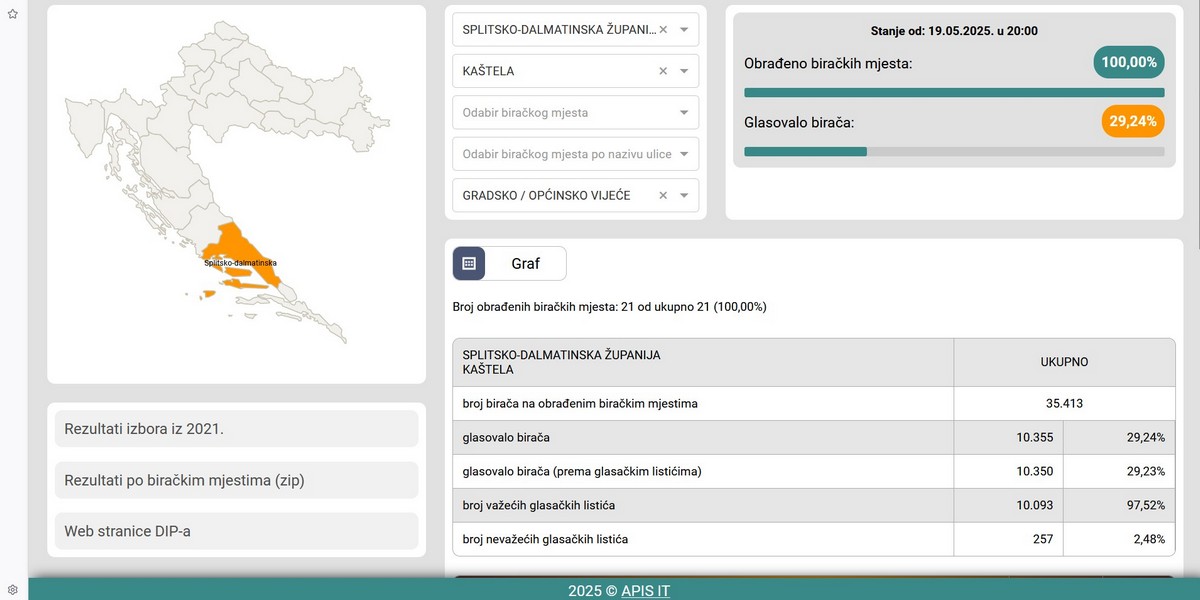Click the Glasovalo birača progress bar
This screenshot has height=600, width=1200.
click(x=954, y=151)
